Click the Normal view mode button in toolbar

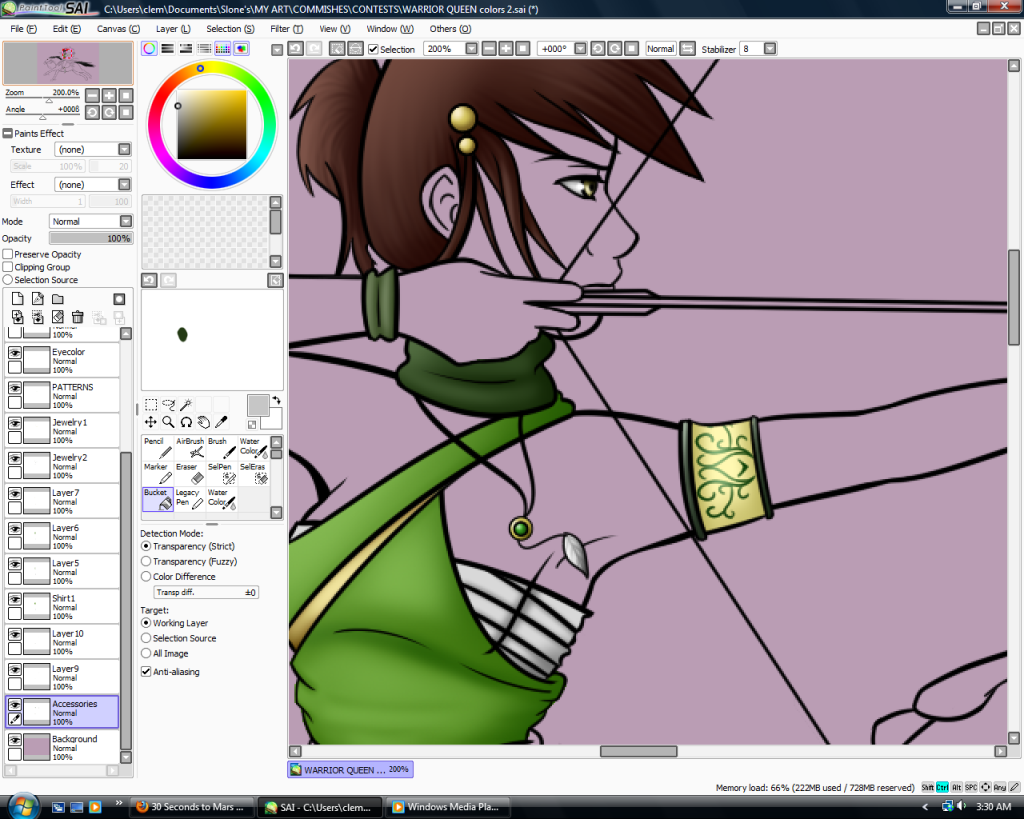tap(660, 49)
